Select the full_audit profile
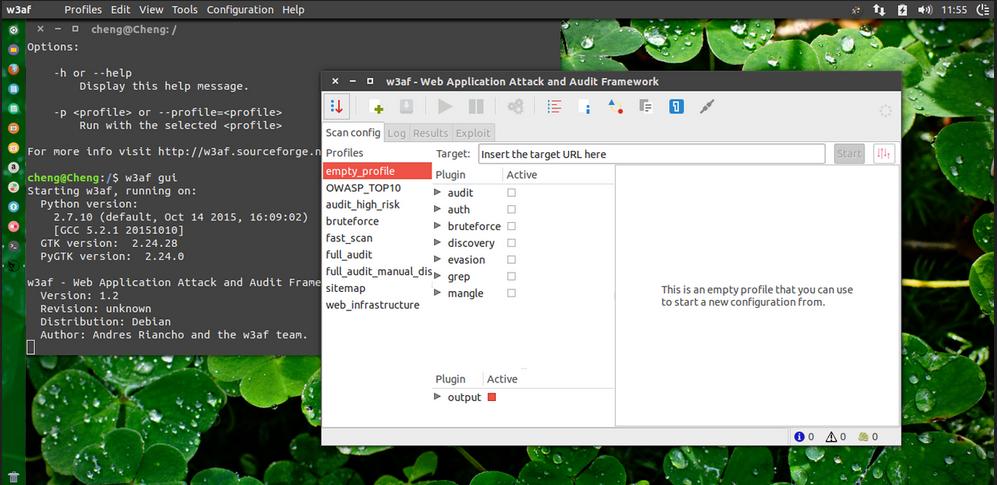The height and width of the screenshot is (485, 997). coord(377,255)
